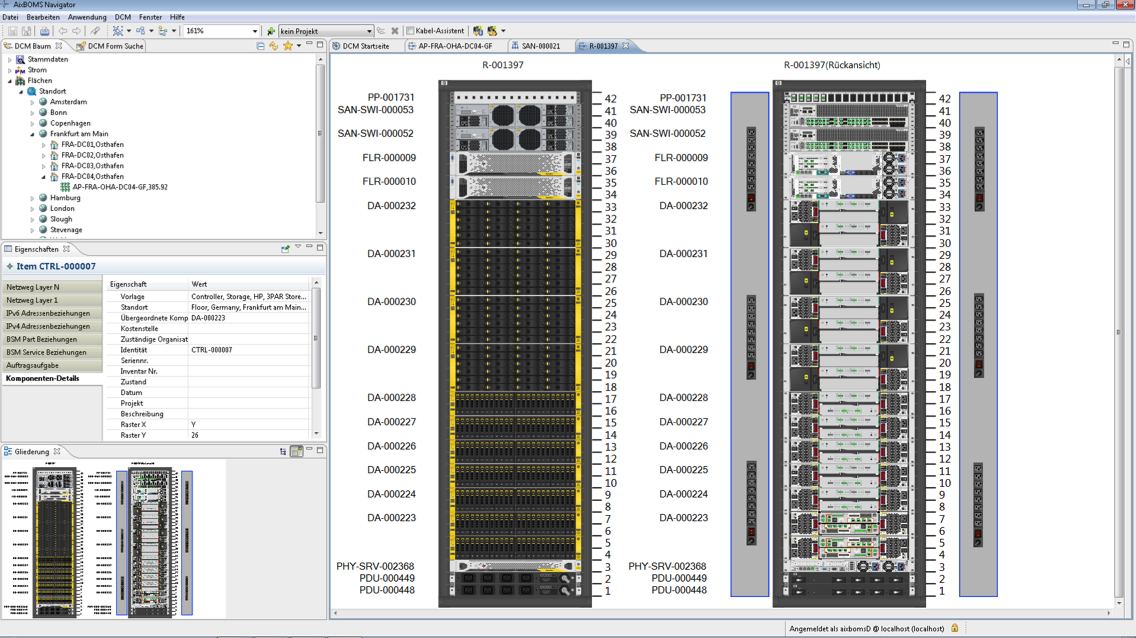Switch to DCM Startseite tab
1136x638 pixels.
coord(361,46)
